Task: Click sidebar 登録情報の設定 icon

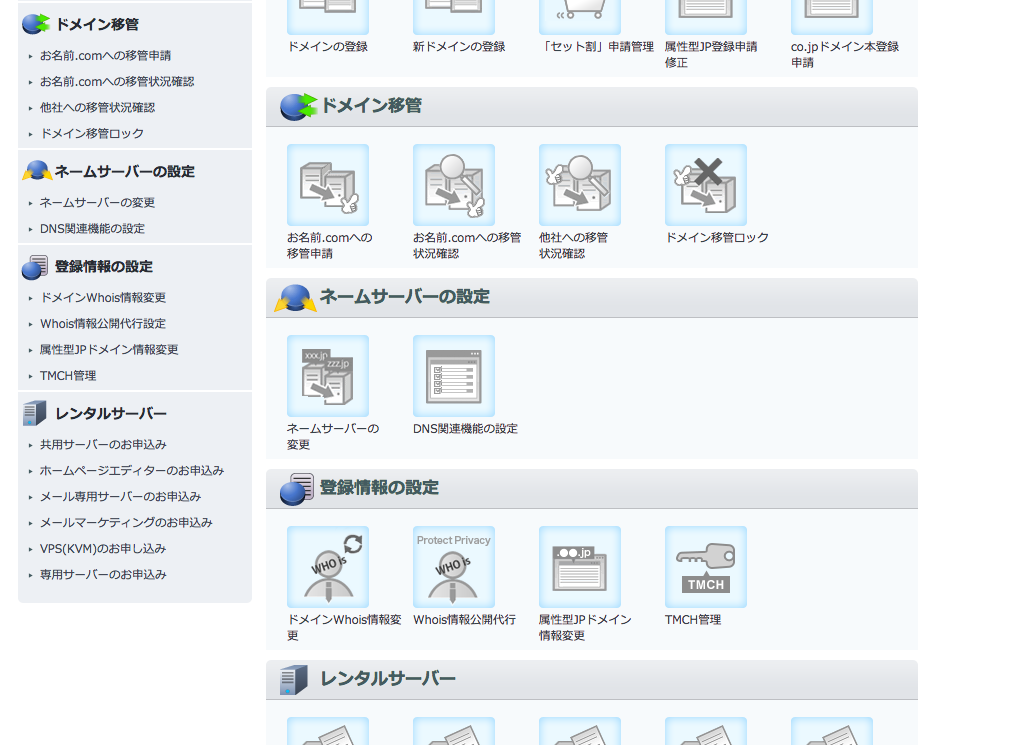Action: (35, 267)
